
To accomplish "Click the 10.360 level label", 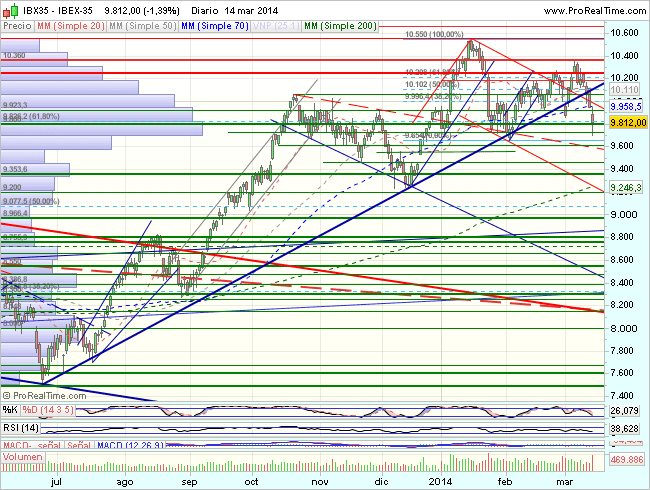I will click(x=14, y=55).
